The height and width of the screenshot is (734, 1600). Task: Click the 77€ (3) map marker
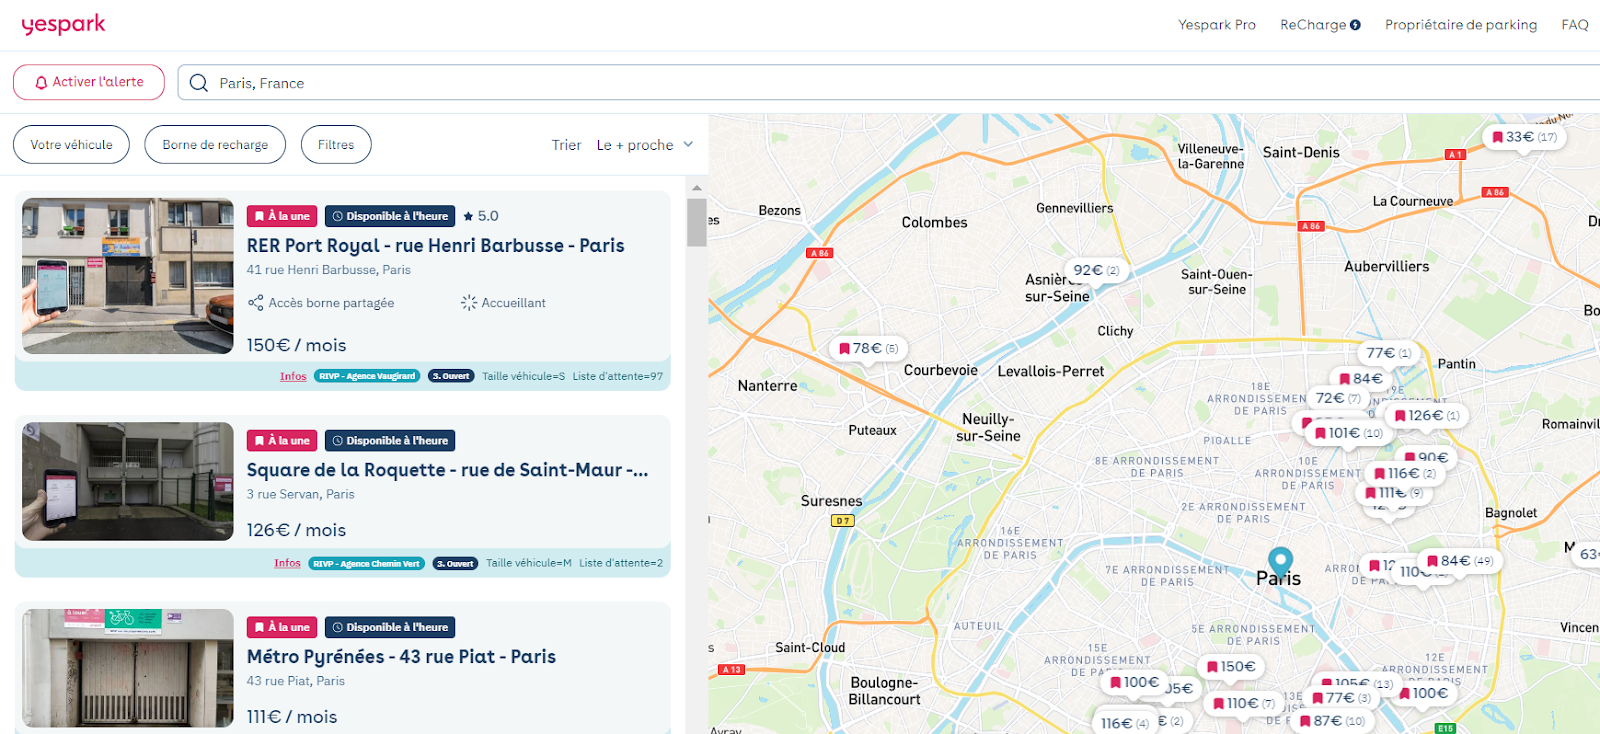pyautogui.click(x=1341, y=698)
